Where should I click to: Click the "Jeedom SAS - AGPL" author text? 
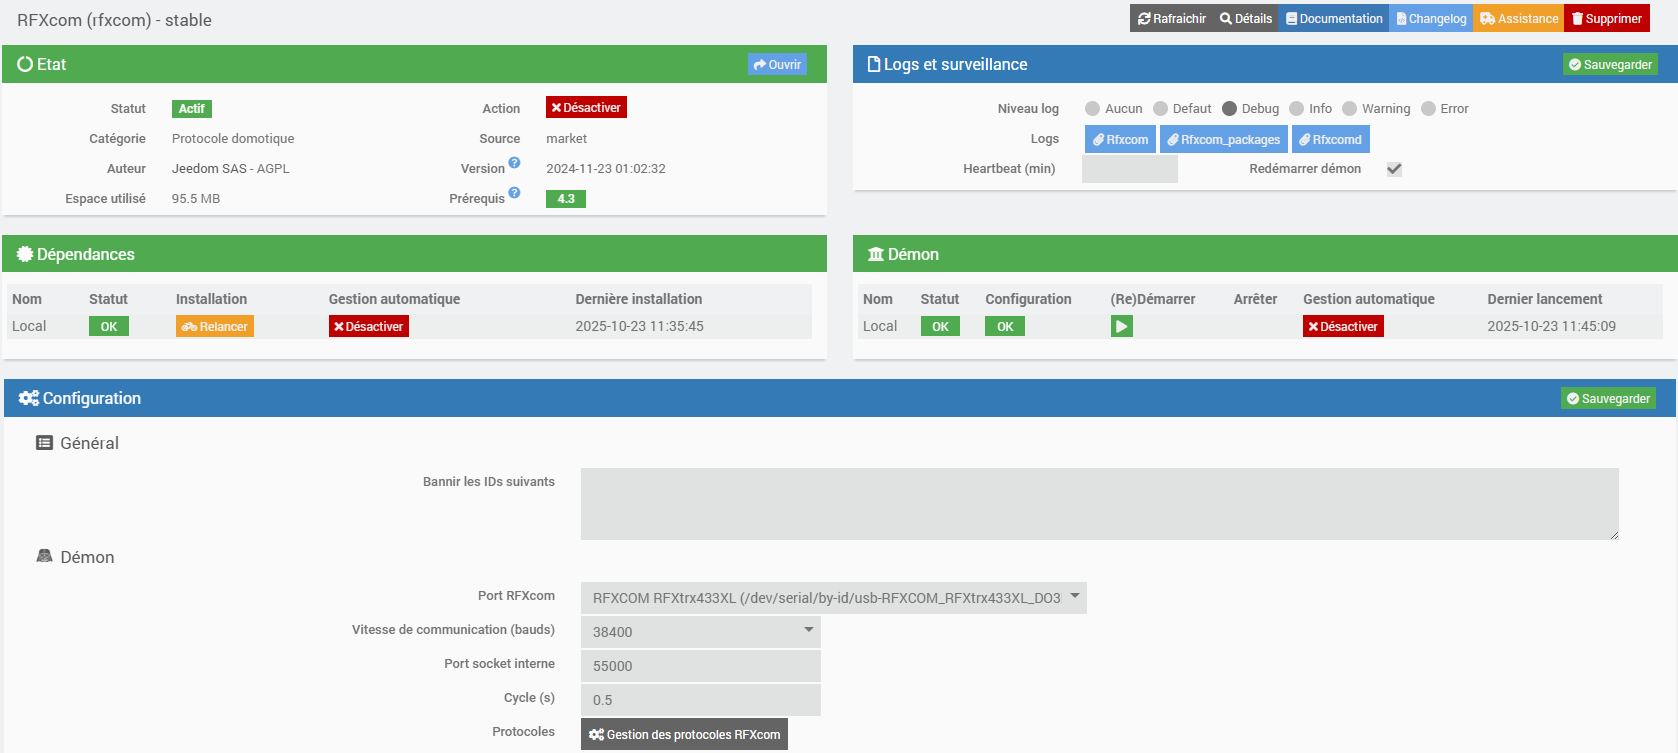point(231,169)
